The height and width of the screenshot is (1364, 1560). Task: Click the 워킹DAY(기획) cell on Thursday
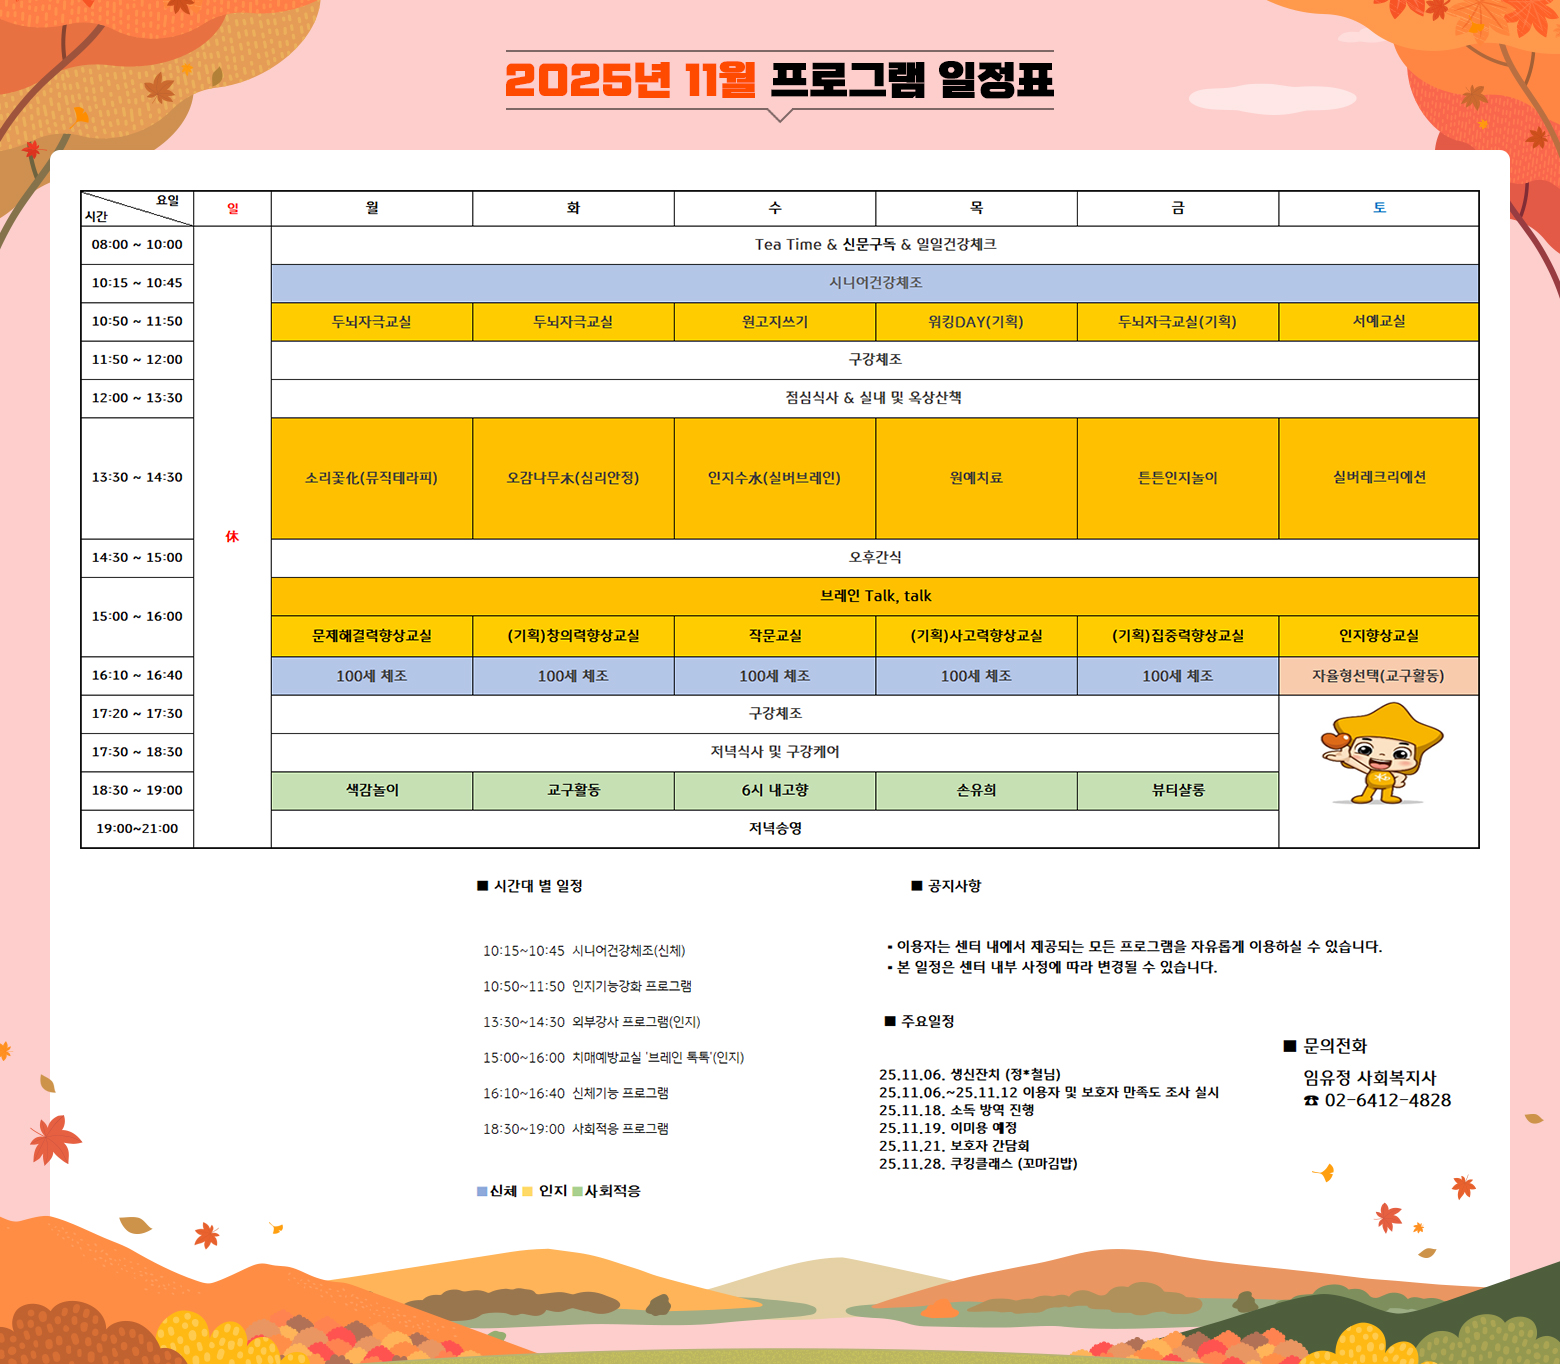point(976,322)
